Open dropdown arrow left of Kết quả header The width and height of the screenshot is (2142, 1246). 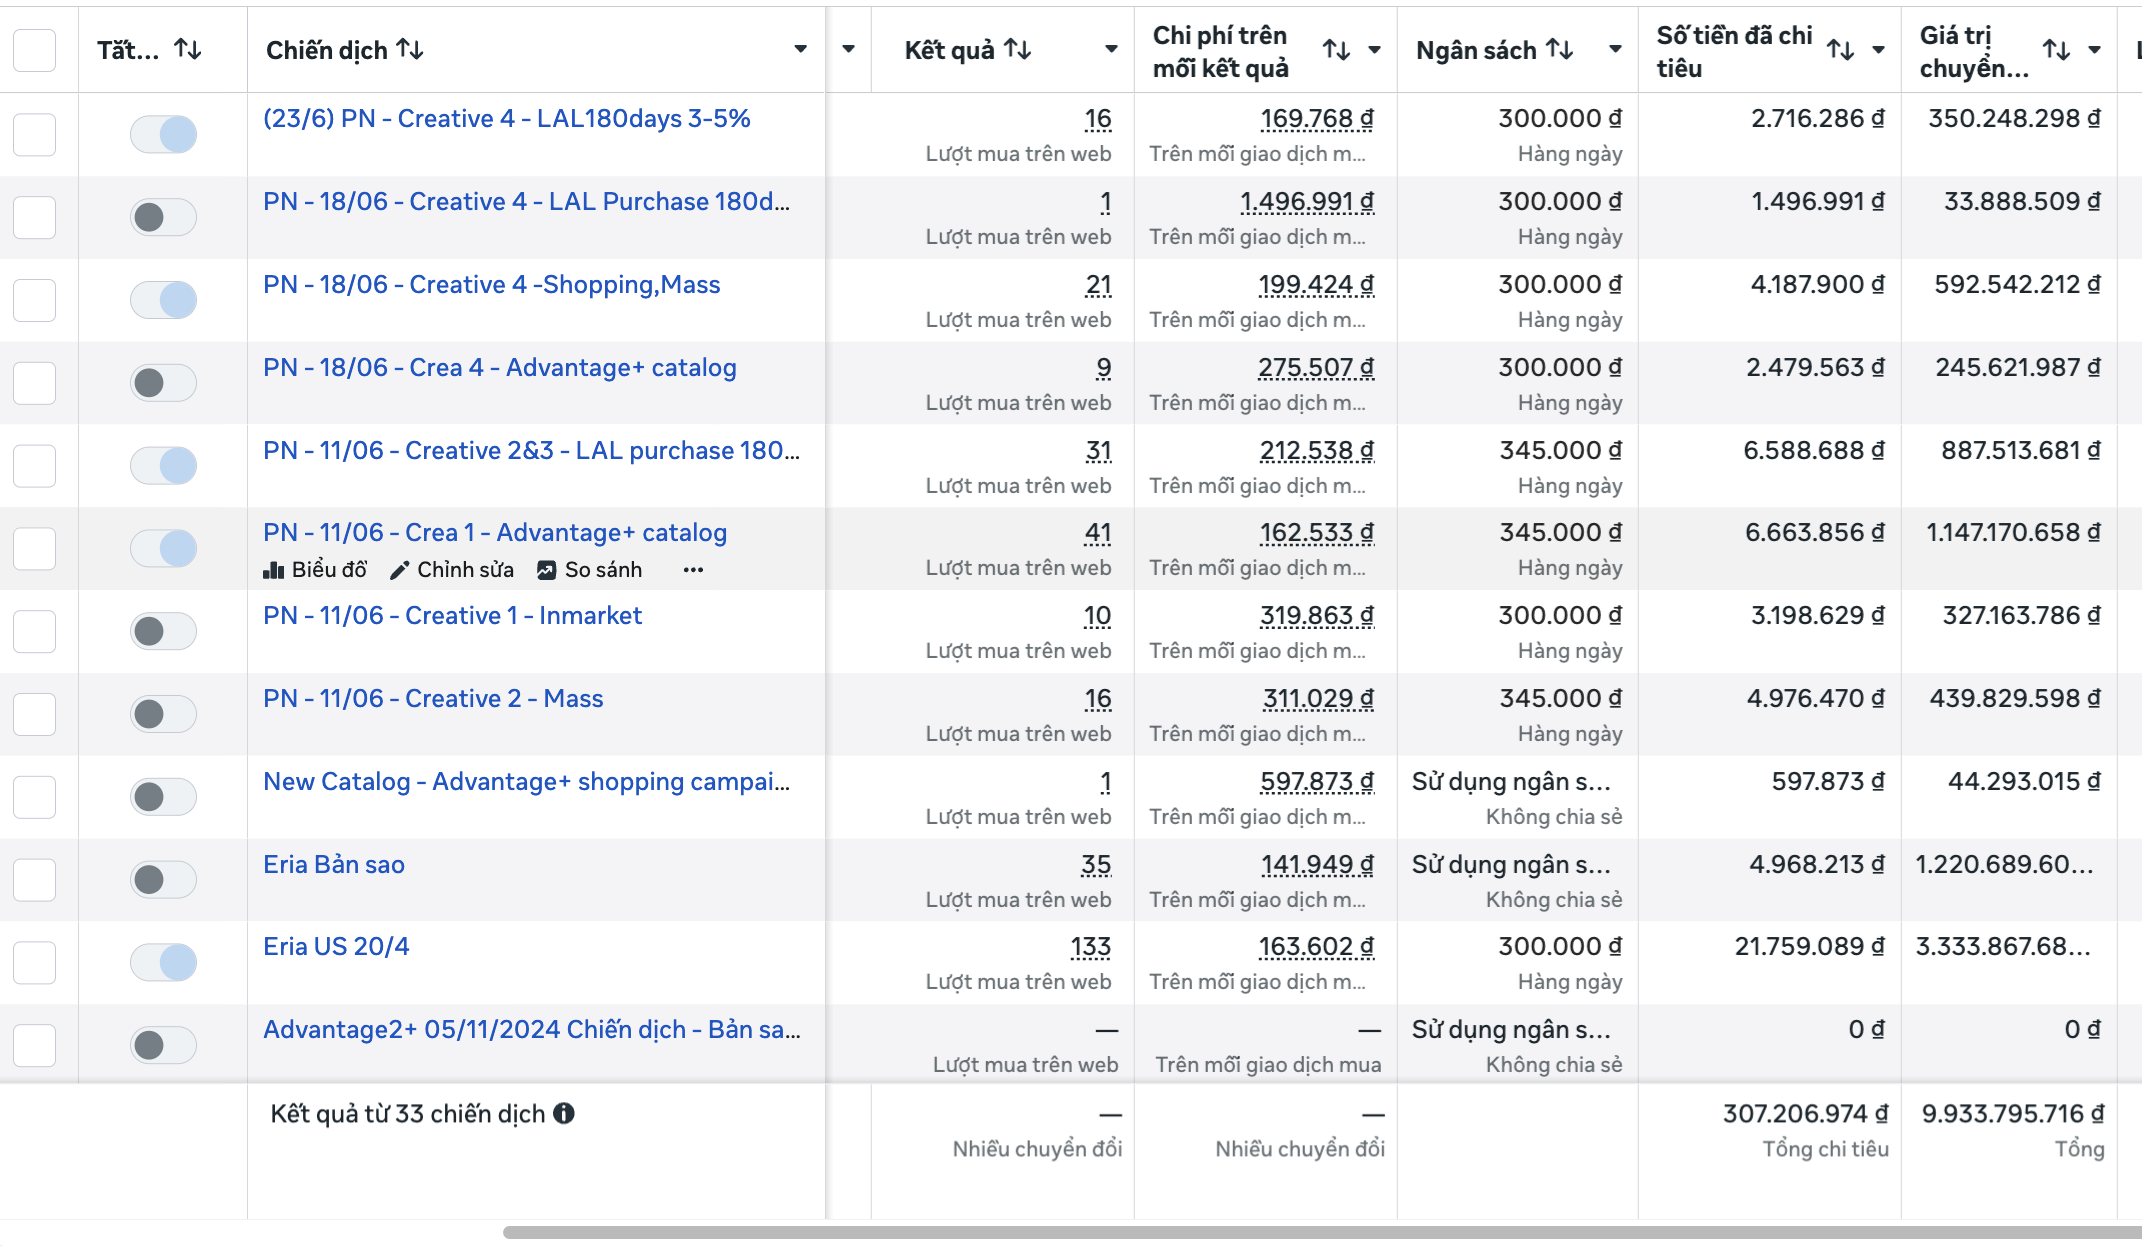(848, 49)
